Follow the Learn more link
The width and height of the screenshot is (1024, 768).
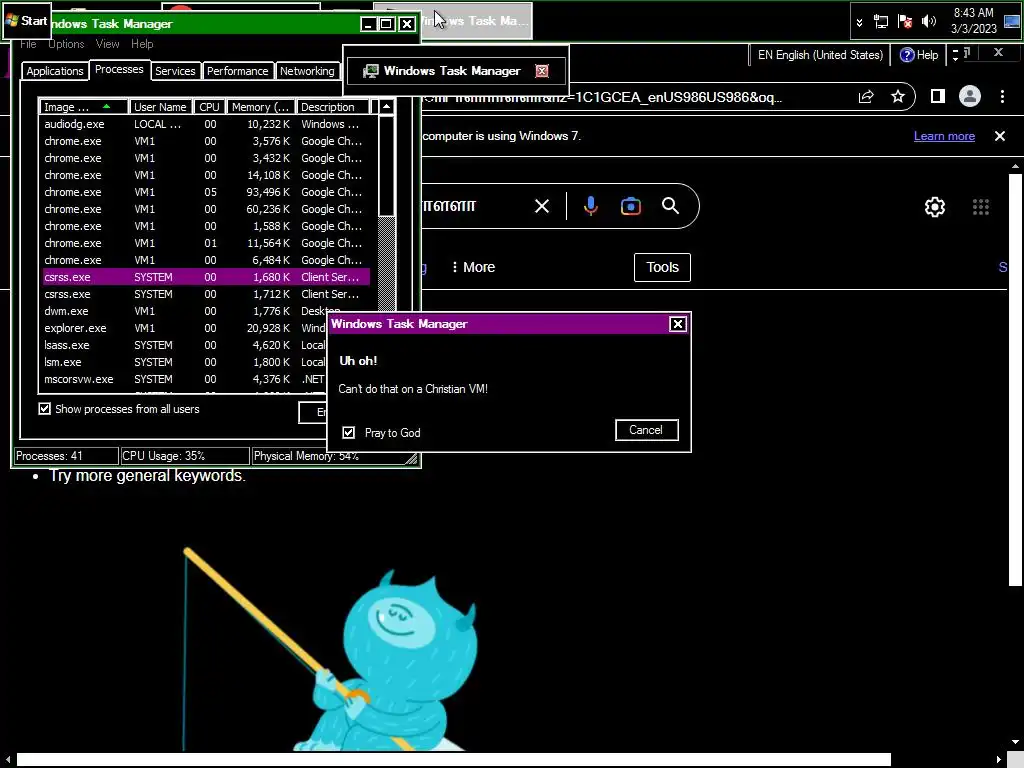[x=944, y=136]
